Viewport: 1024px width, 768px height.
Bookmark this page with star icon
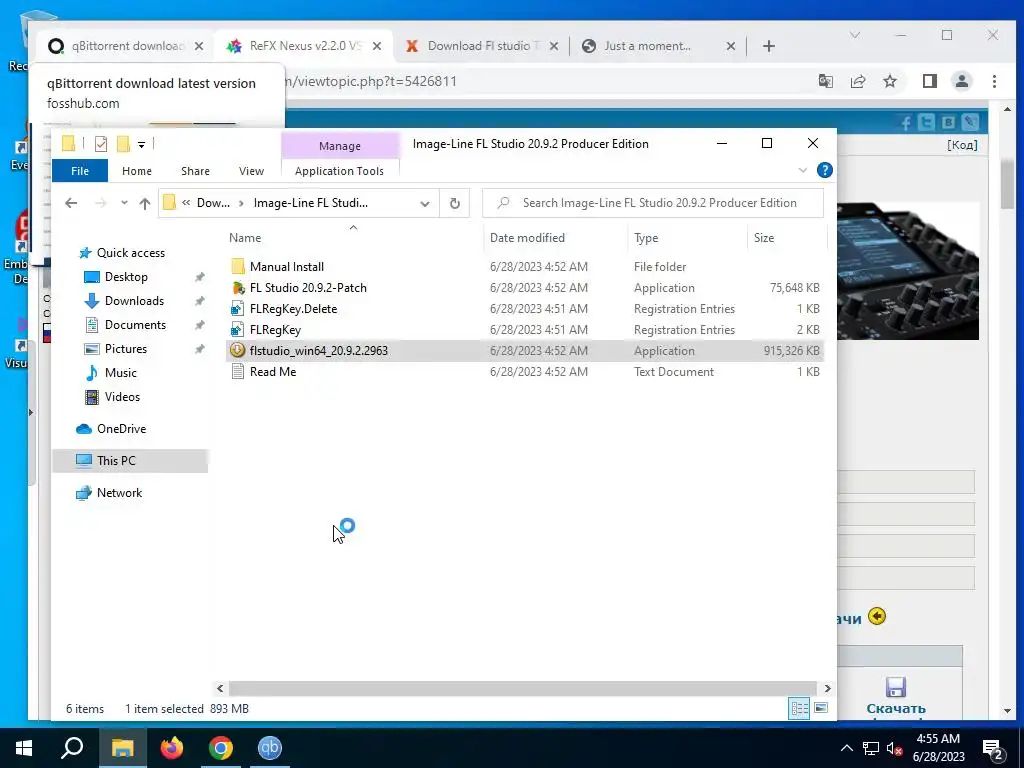point(889,82)
